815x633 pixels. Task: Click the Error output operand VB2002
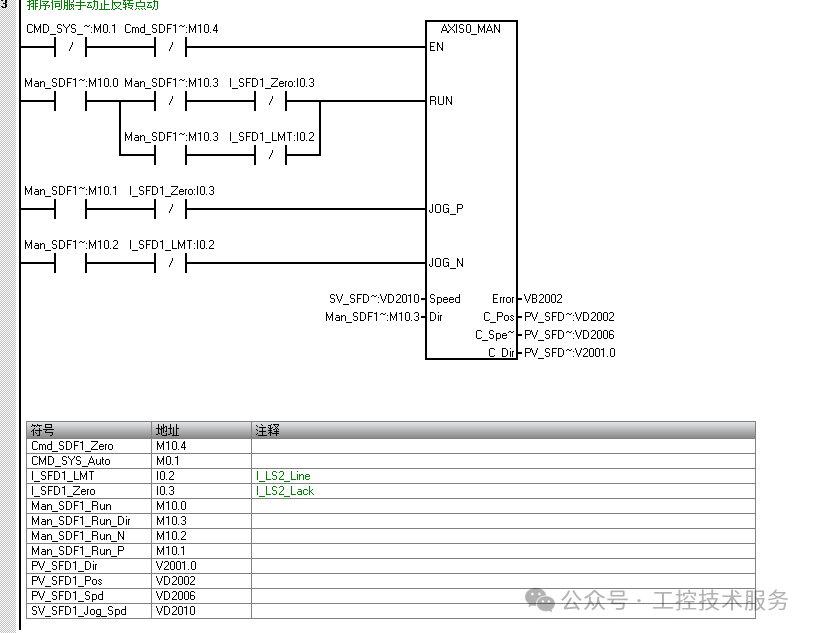pyautogui.click(x=543, y=299)
